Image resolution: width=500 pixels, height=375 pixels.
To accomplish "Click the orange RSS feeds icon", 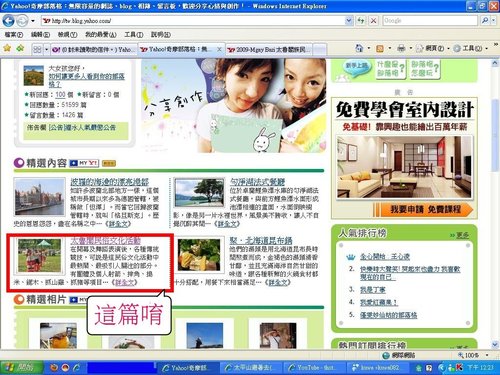I will coord(380,49).
